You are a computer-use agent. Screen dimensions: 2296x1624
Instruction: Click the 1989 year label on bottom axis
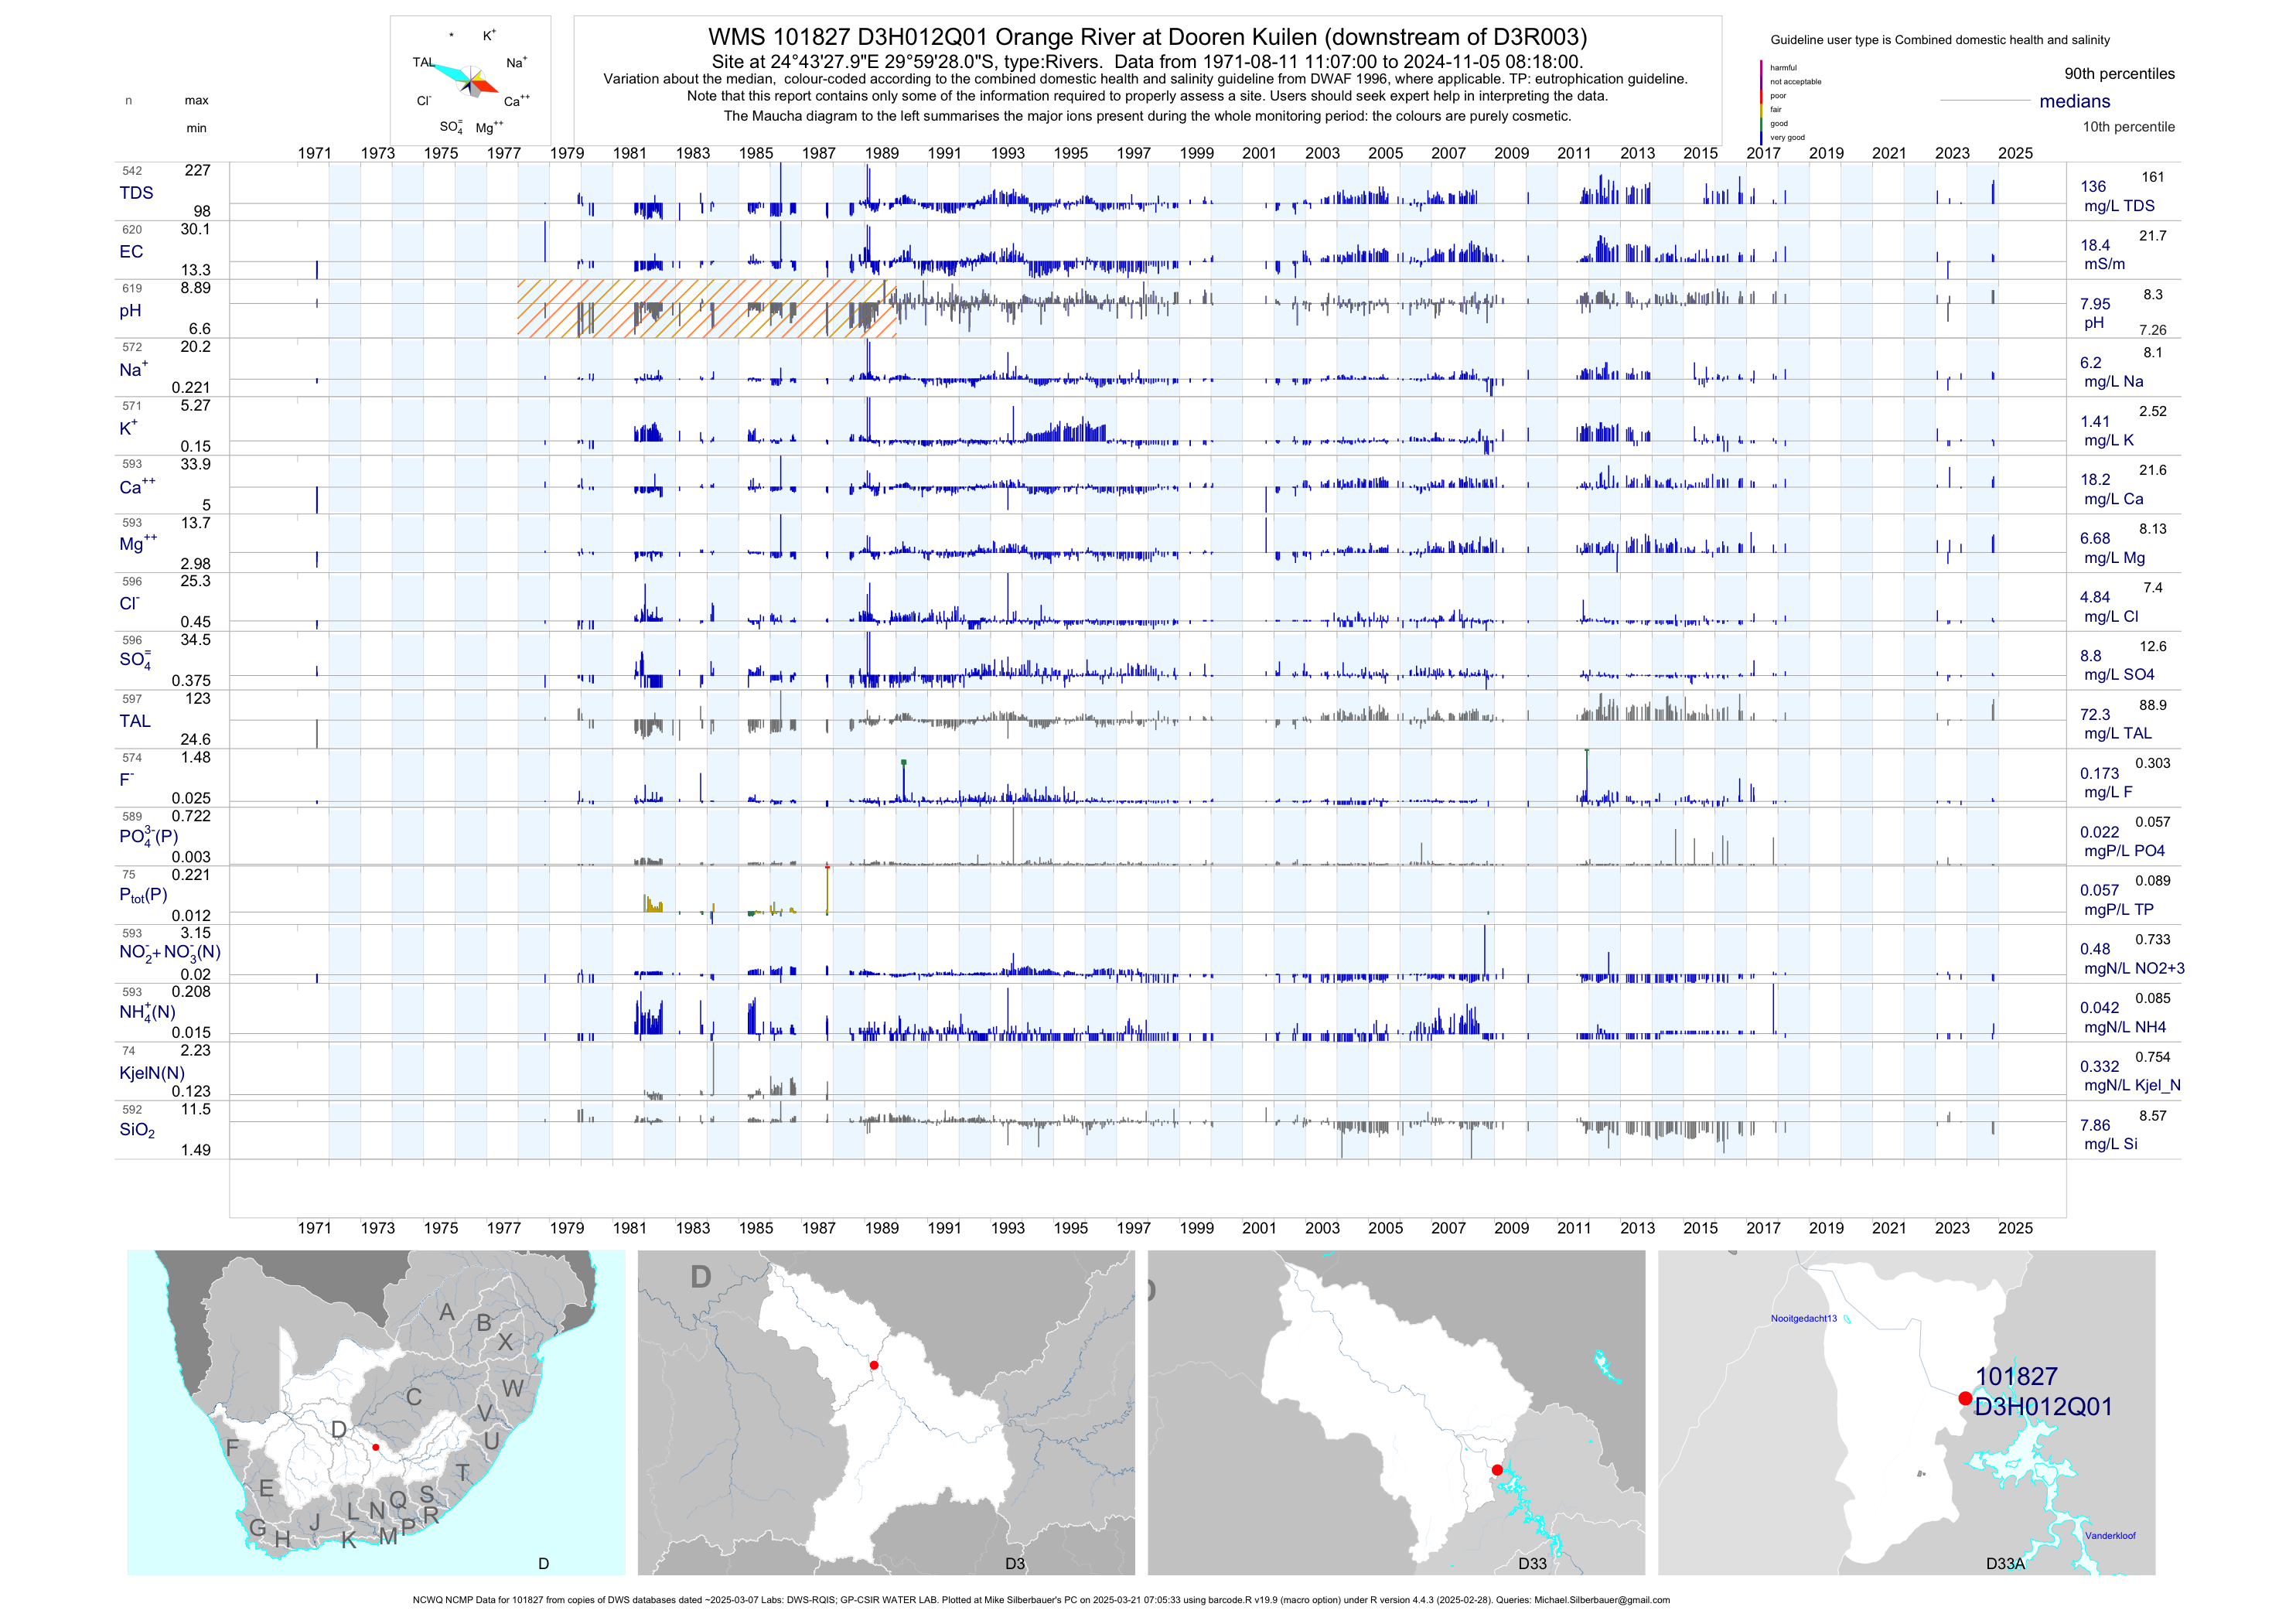pos(881,1228)
